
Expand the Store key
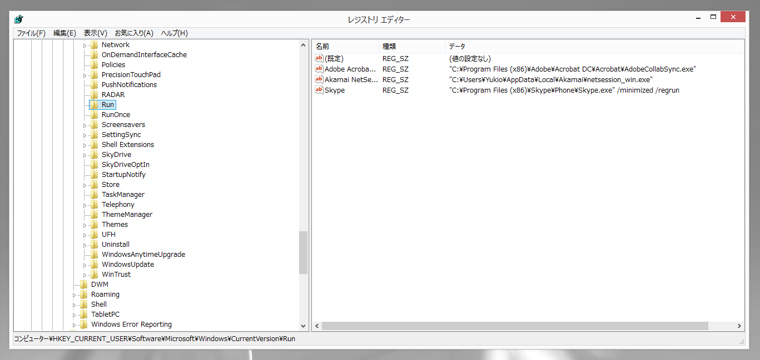click(84, 185)
